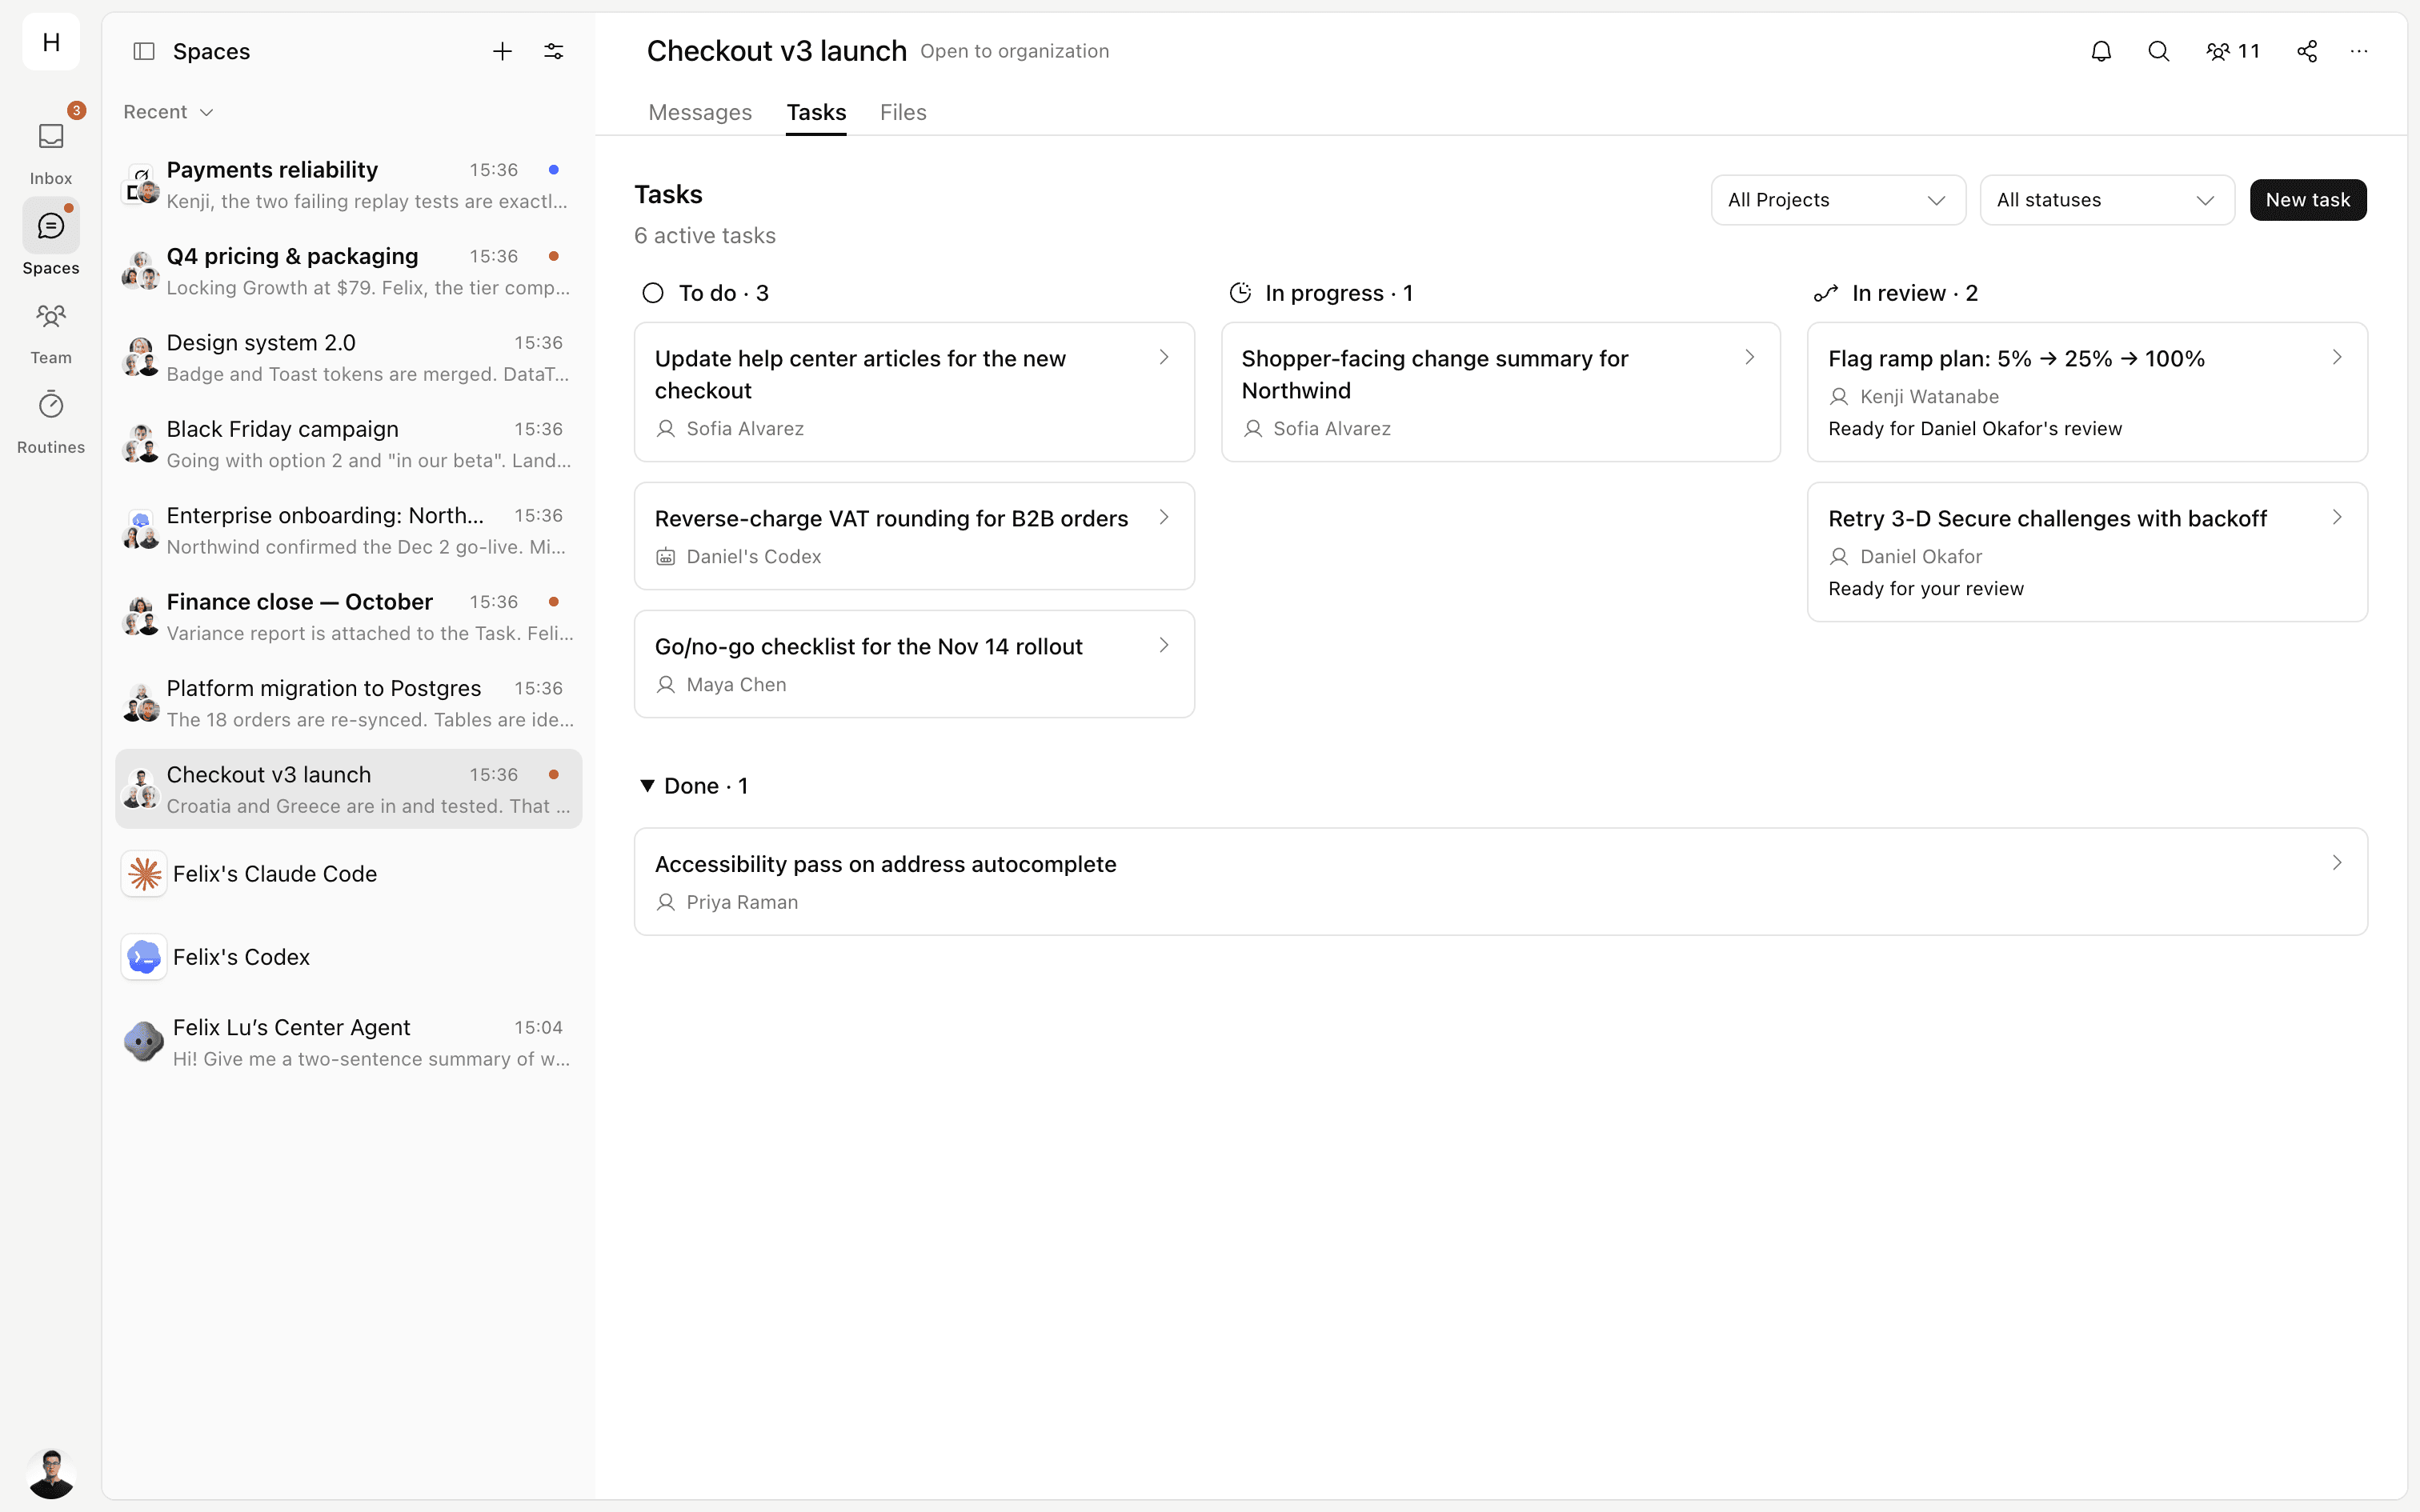Expand the Flag ramp plan task chevron
The height and width of the screenshot is (1512, 2420).
click(2337, 357)
